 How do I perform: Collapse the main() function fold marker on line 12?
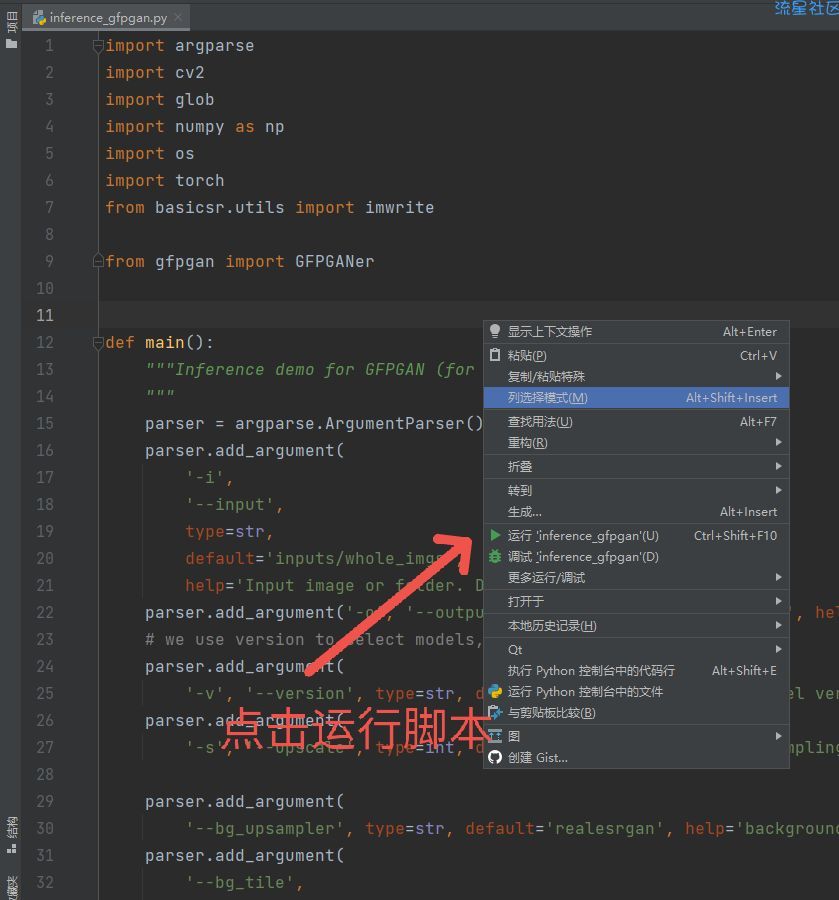point(98,343)
